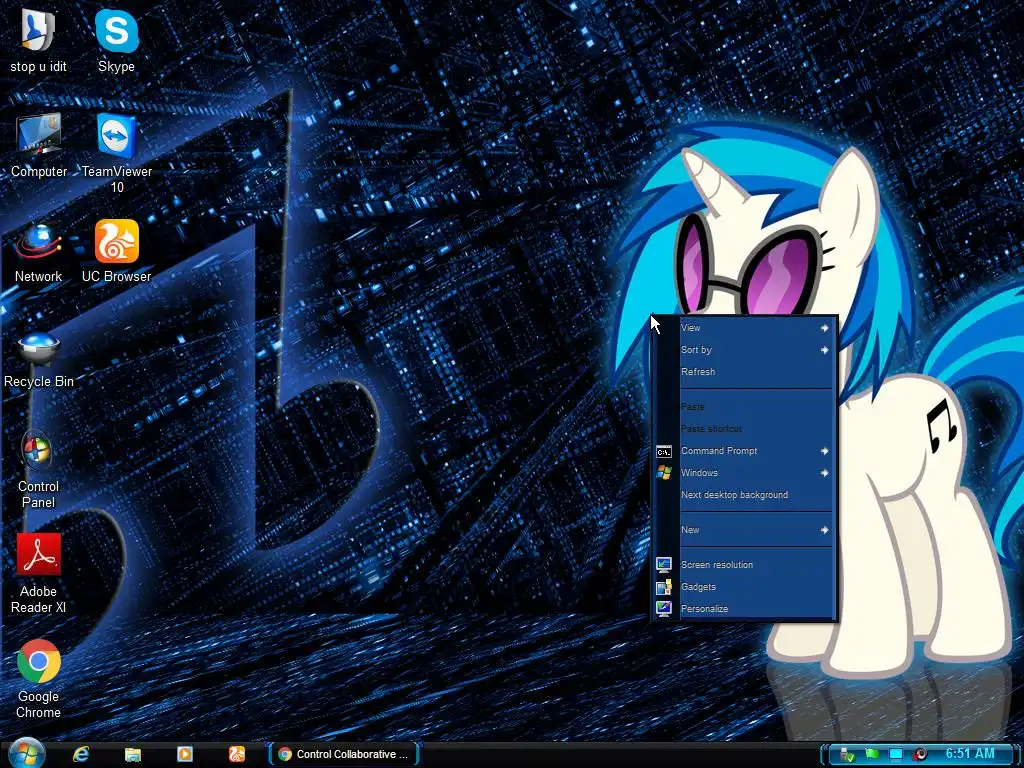
Task: Open the 'stop u idit' desktop icon
Action: click(x=38, y=39)
